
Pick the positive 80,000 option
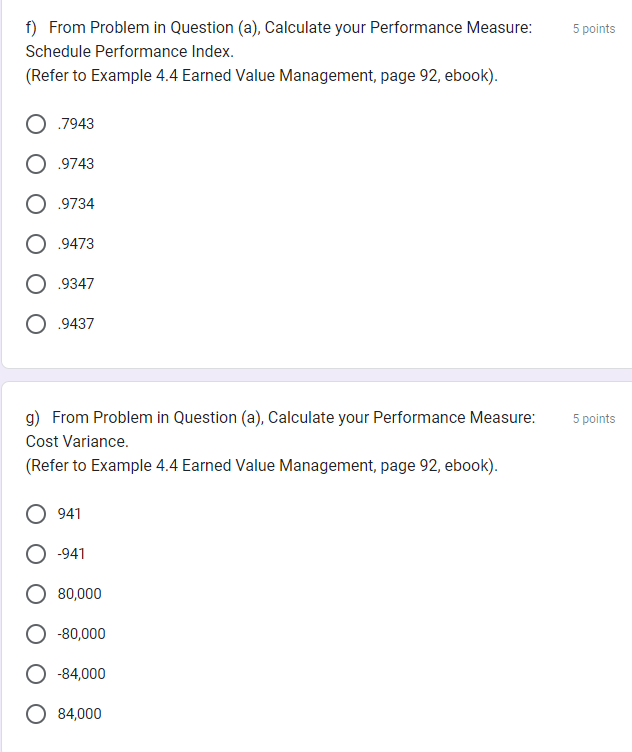(36, 594)
